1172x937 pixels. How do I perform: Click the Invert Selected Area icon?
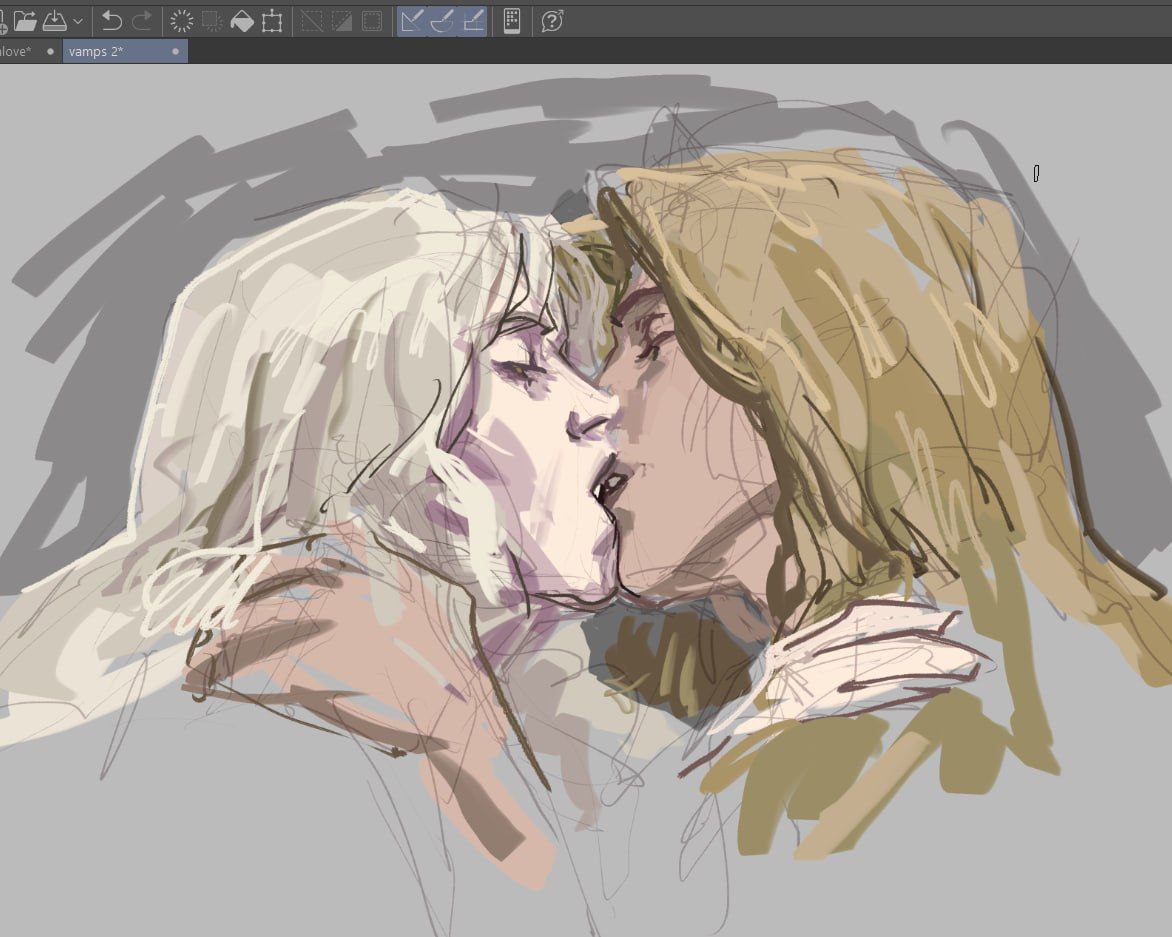(342, 20)
